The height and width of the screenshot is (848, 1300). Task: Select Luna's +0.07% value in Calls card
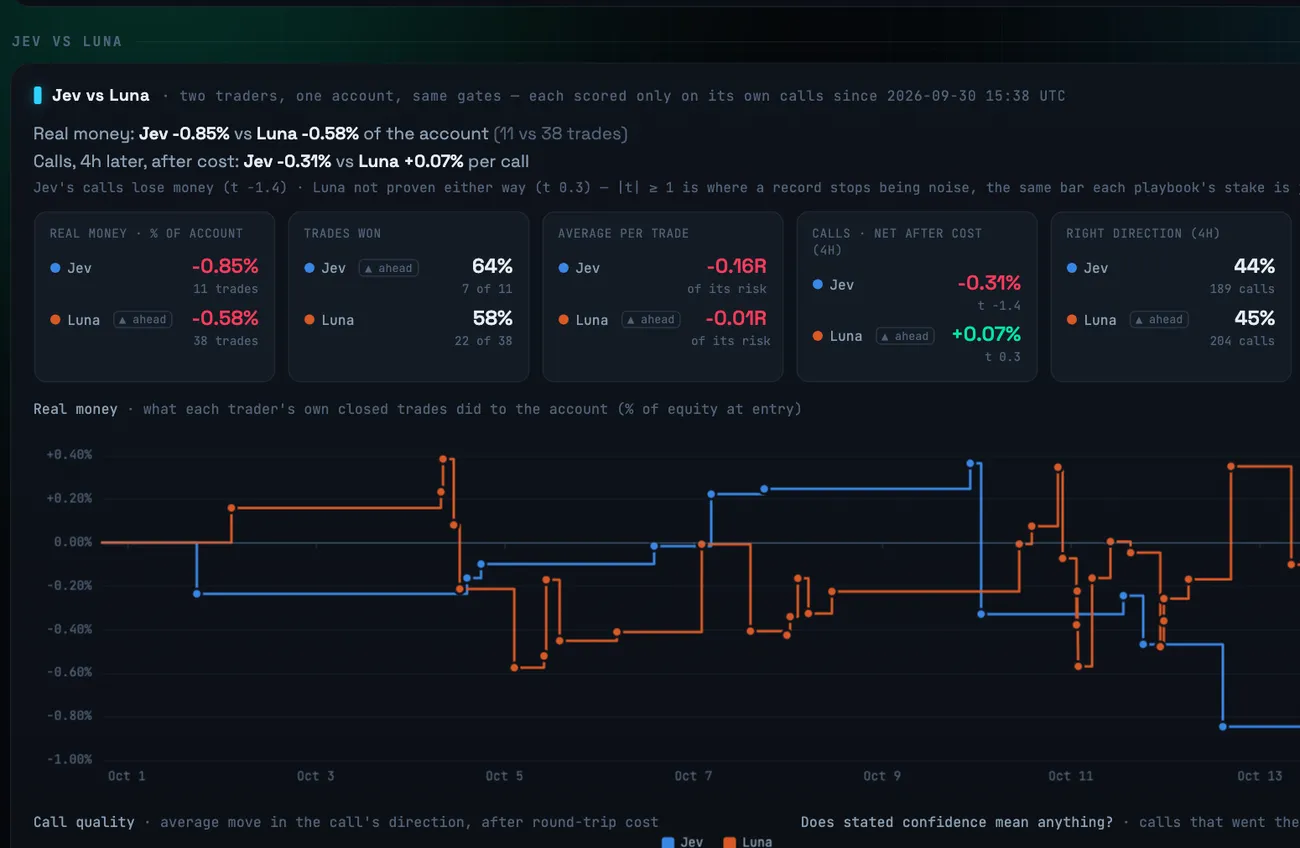pos(986,335)
